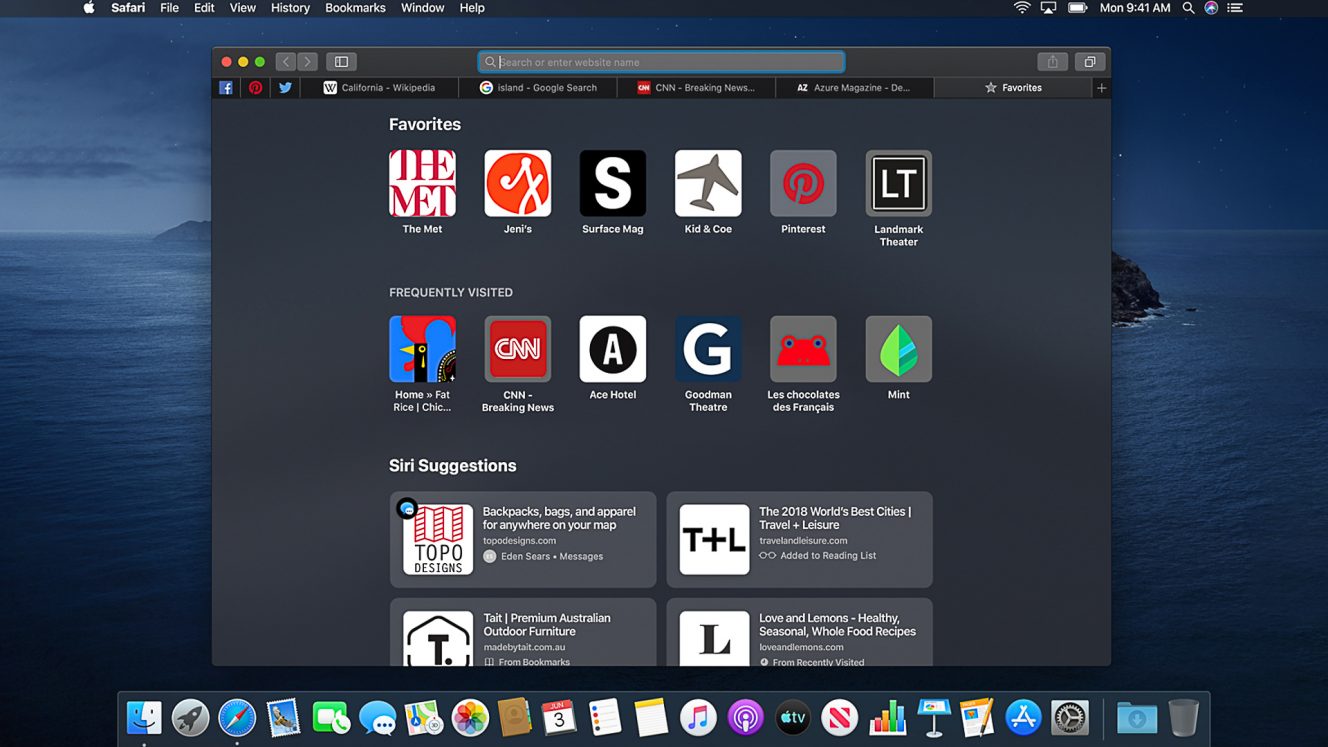Launch Launchpad from the Dock
The width and height of the screenshot is (1328, 747).
click(190, 717)
